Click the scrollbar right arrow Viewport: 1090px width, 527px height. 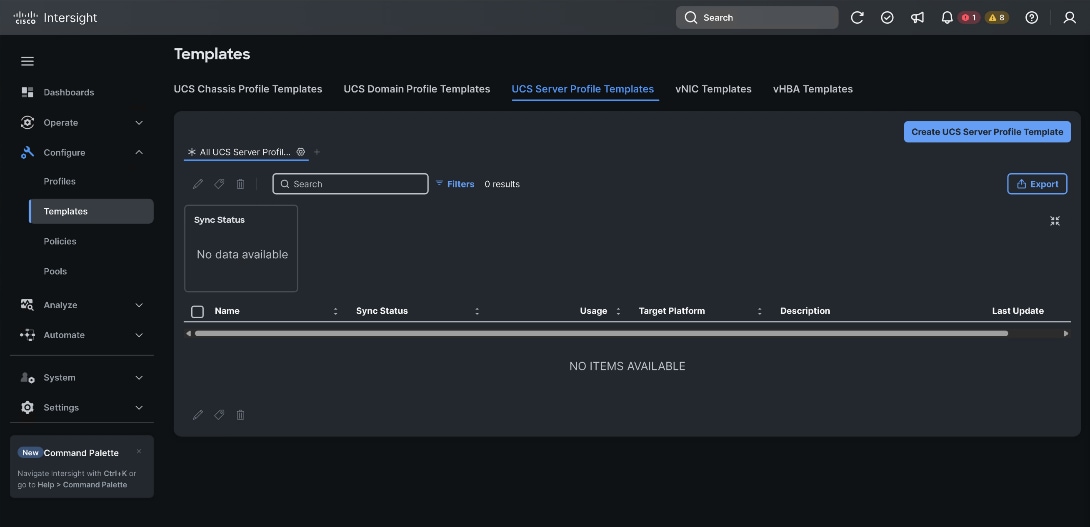click(x=1066, y=334)
